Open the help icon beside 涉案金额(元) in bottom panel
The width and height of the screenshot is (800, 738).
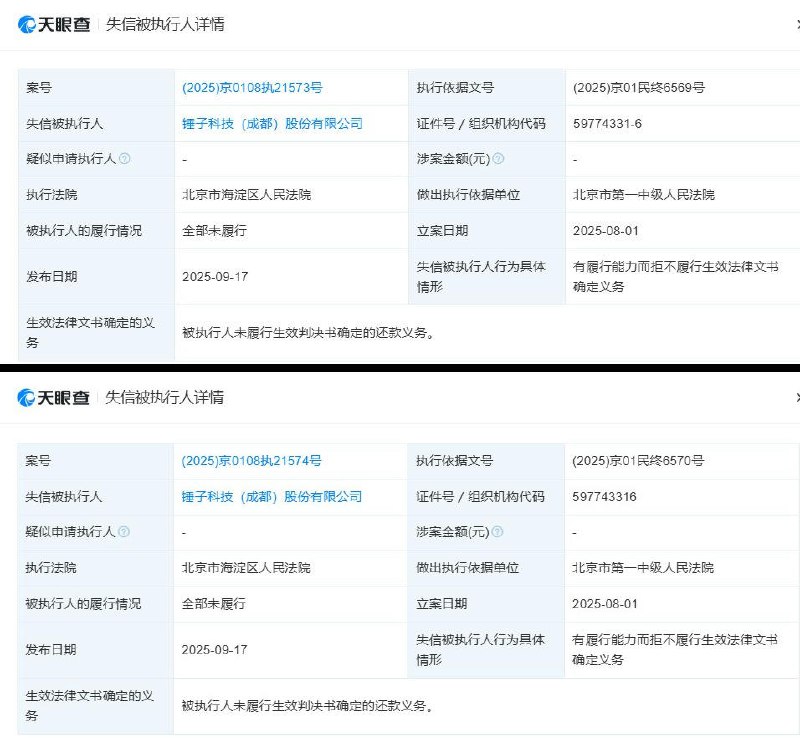(x=497, y=532)
